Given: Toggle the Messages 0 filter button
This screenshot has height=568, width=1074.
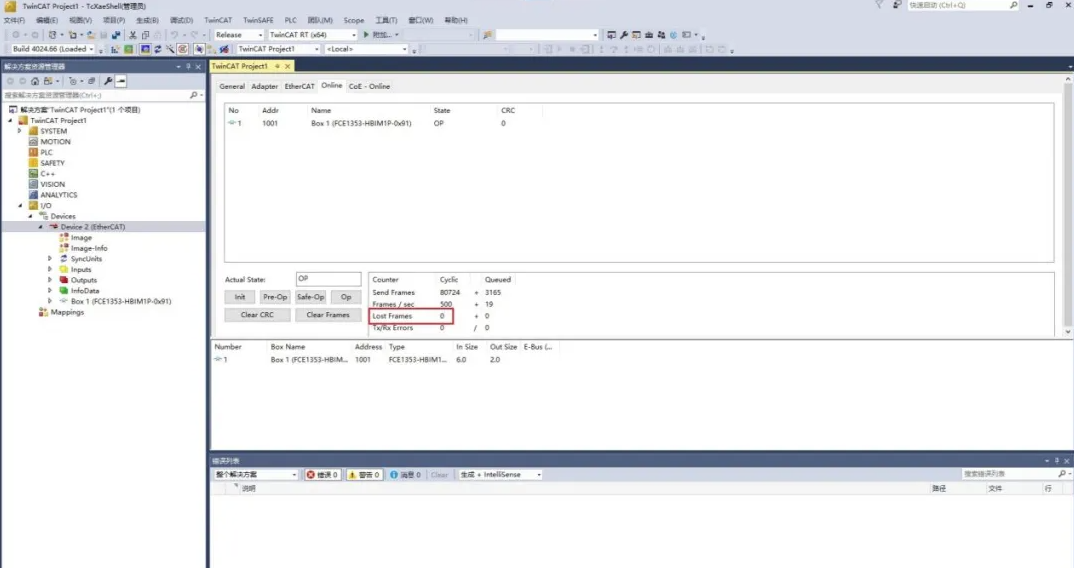Looking at the screenshot, I should click(x=405, y=475).
